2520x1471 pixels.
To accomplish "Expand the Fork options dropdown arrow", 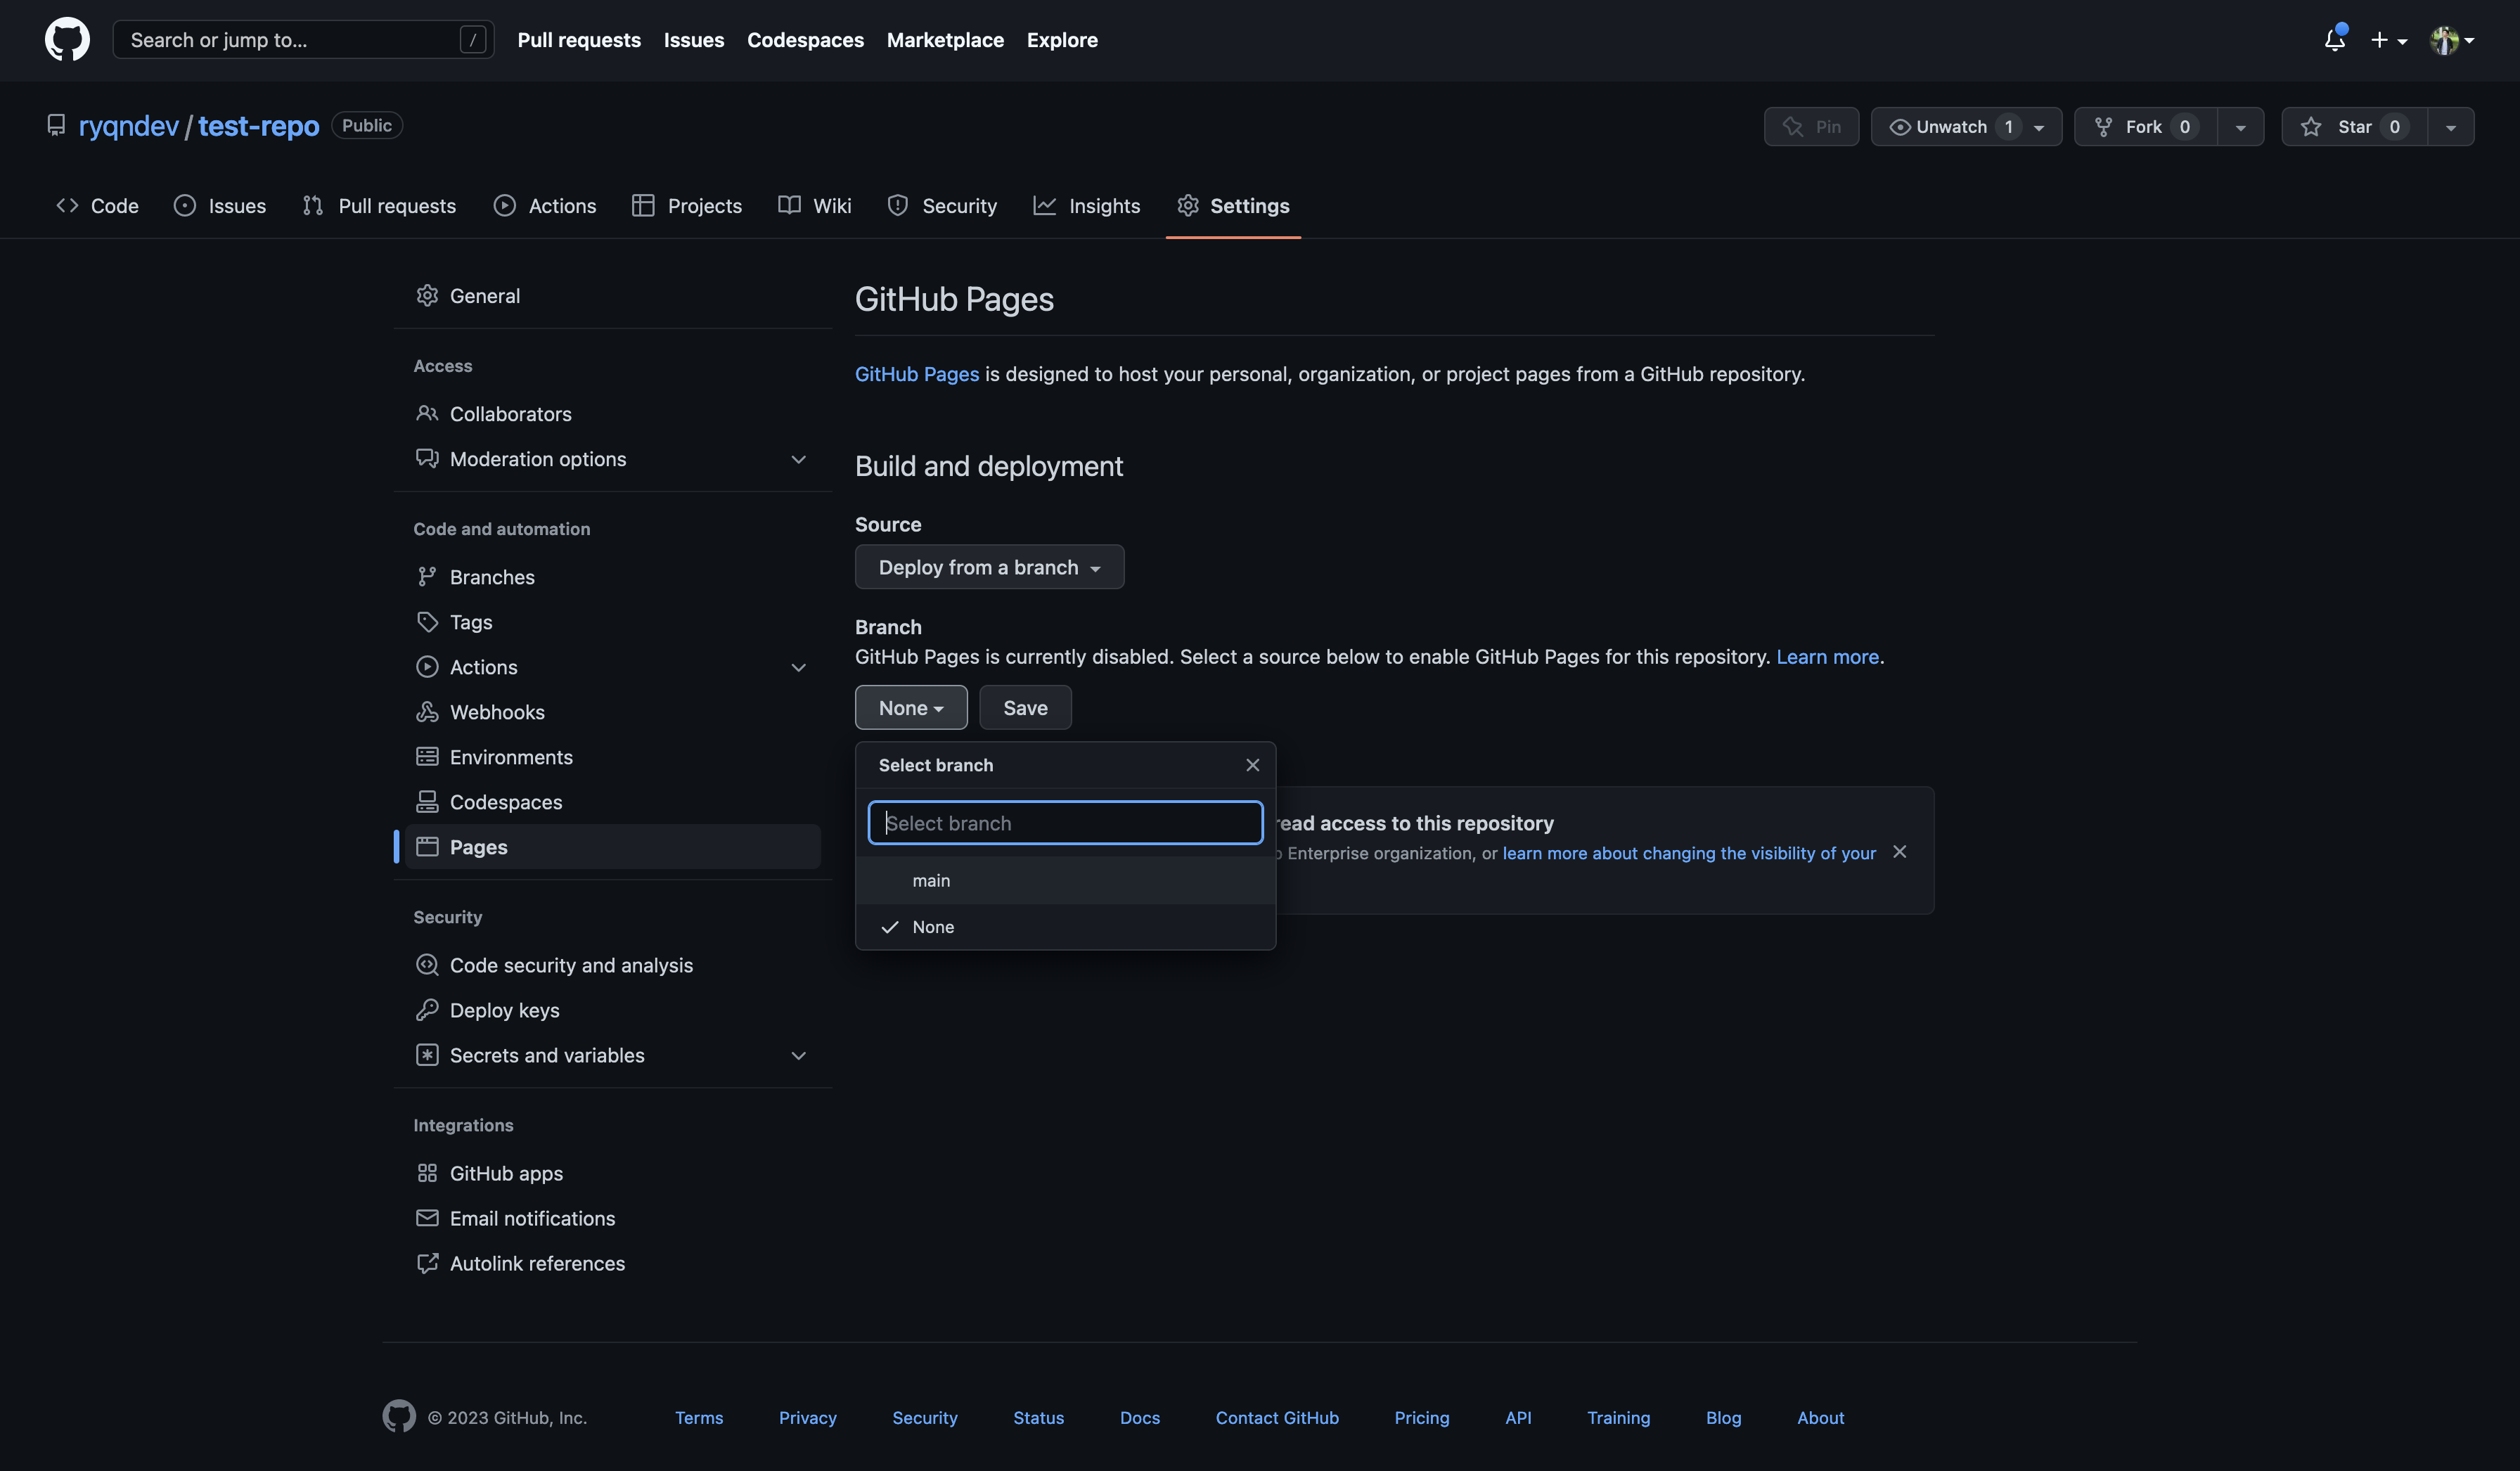I will [2241, 127].
